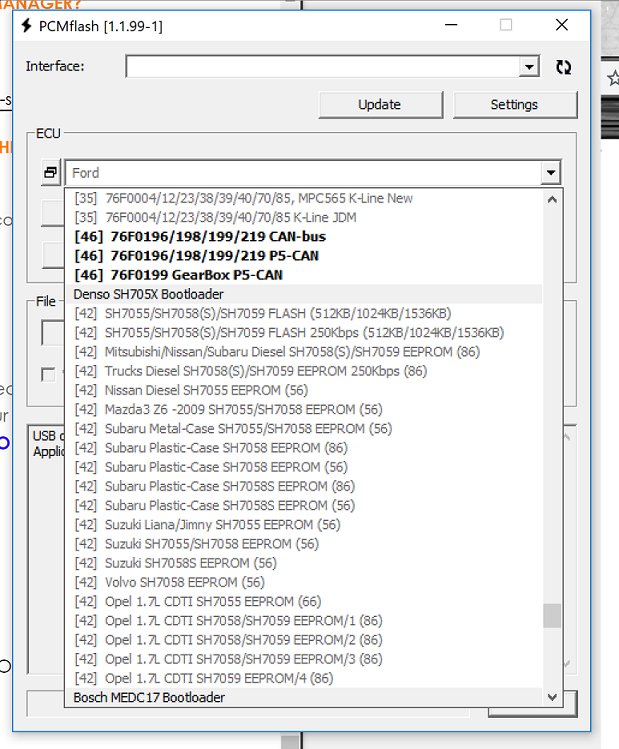This screenshot has height=749, width=619.
Task: Collapse the Ford ECU dropdown arrow
Action: 551,172
